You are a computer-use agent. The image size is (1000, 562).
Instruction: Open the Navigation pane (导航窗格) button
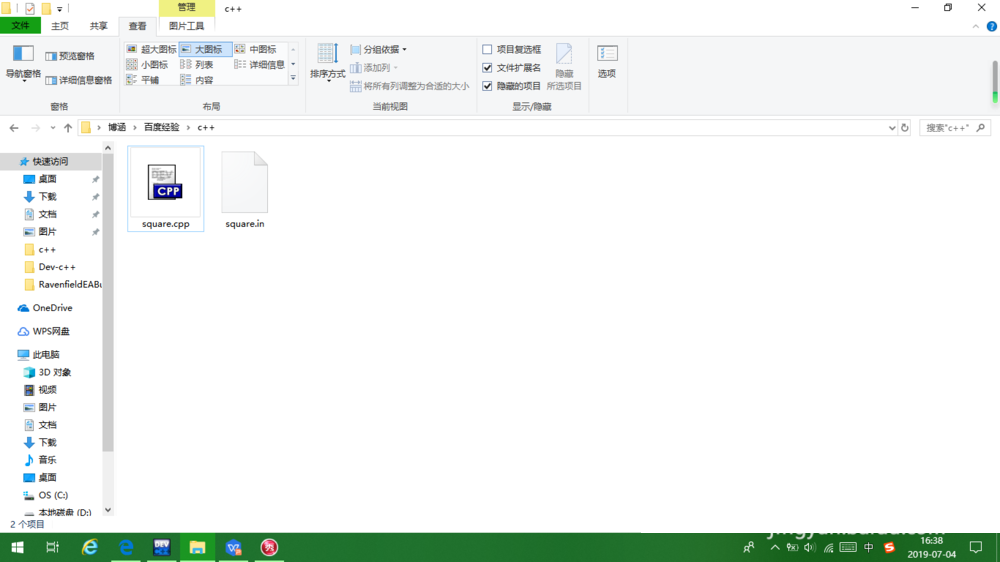click(23, 64)
